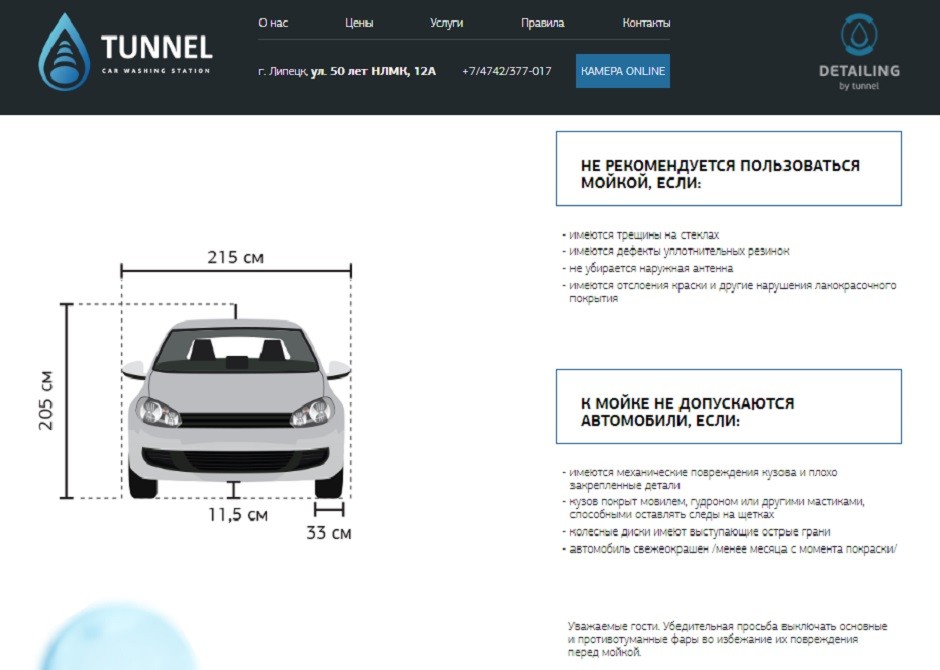Click the TUNNEL car washing station title

pos(156,48)
